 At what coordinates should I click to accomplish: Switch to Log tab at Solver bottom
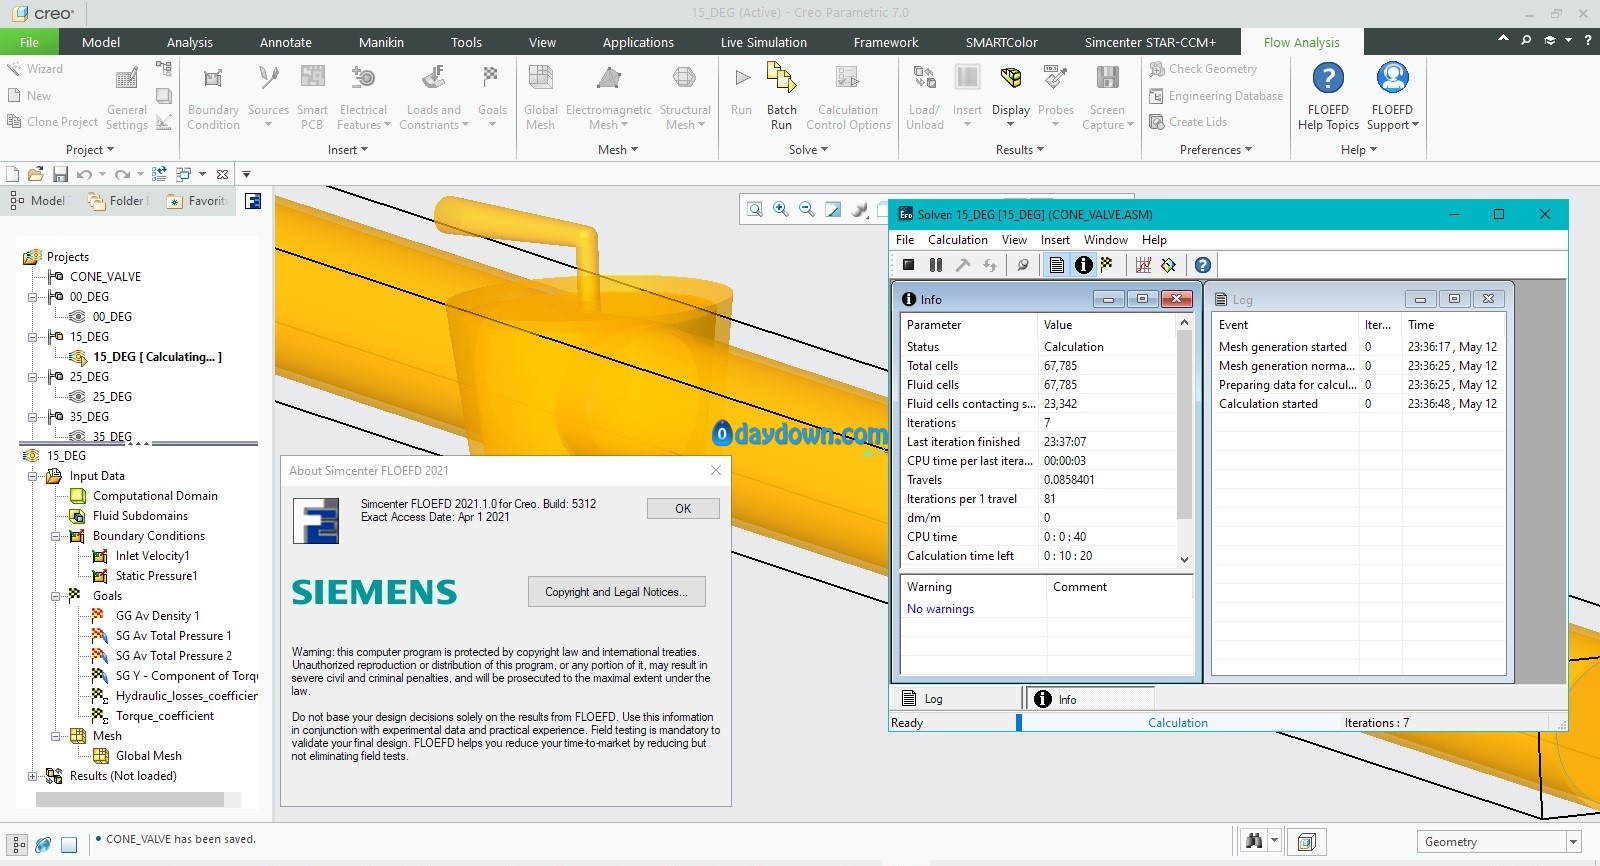pos(956,699)
